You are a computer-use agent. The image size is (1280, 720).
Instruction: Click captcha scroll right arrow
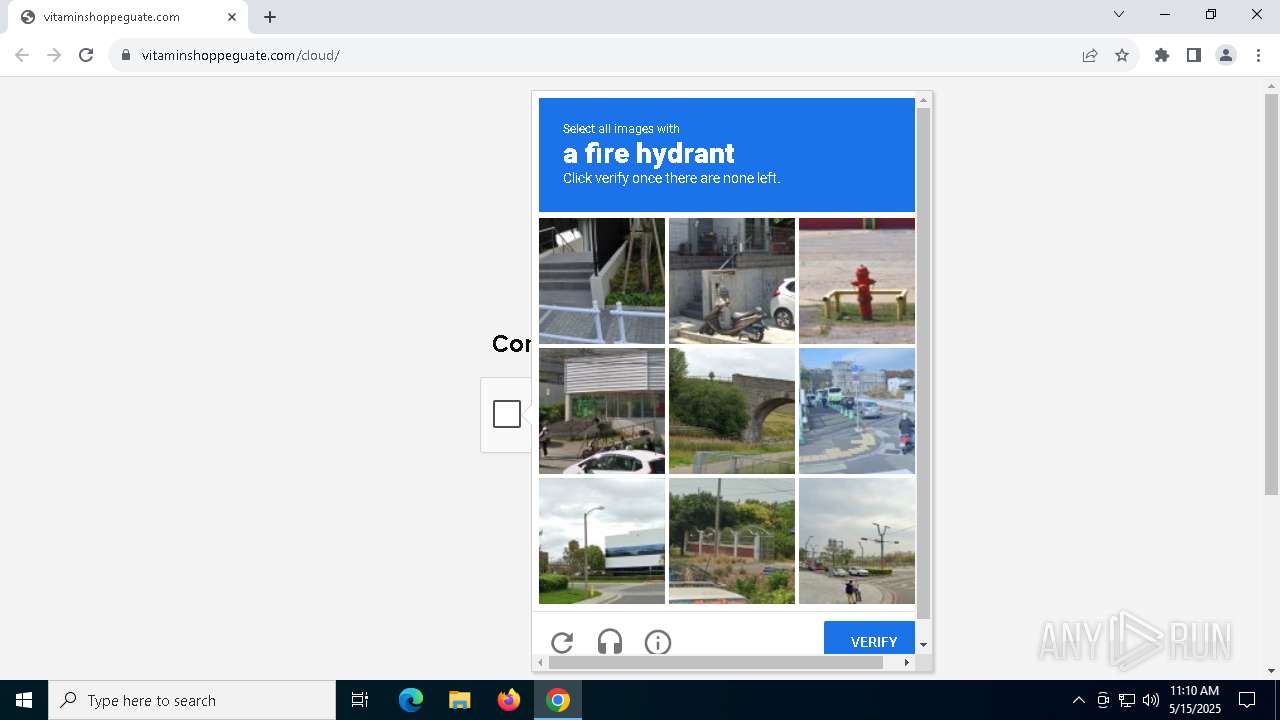click(x=907, y=662)
